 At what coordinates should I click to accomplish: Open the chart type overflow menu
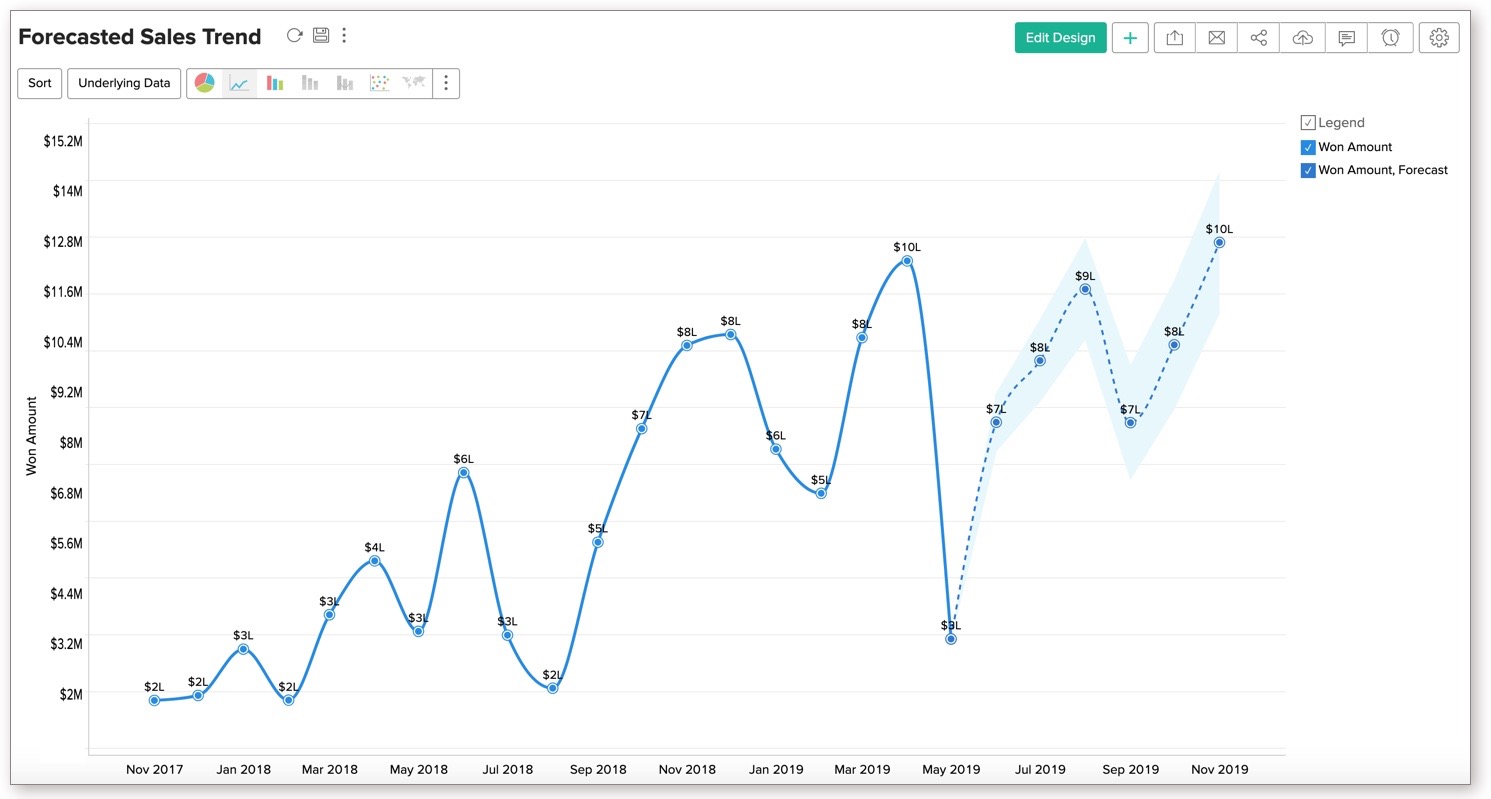[x=445, y=83]
